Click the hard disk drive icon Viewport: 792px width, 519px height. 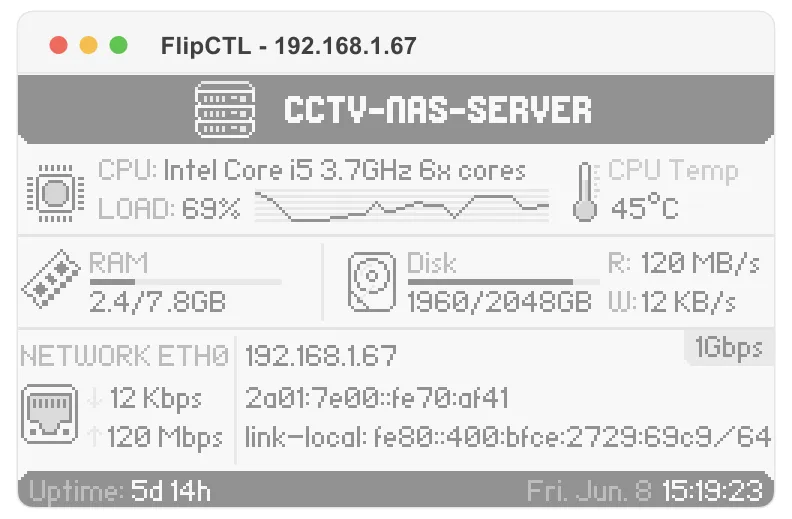[372, 282]
